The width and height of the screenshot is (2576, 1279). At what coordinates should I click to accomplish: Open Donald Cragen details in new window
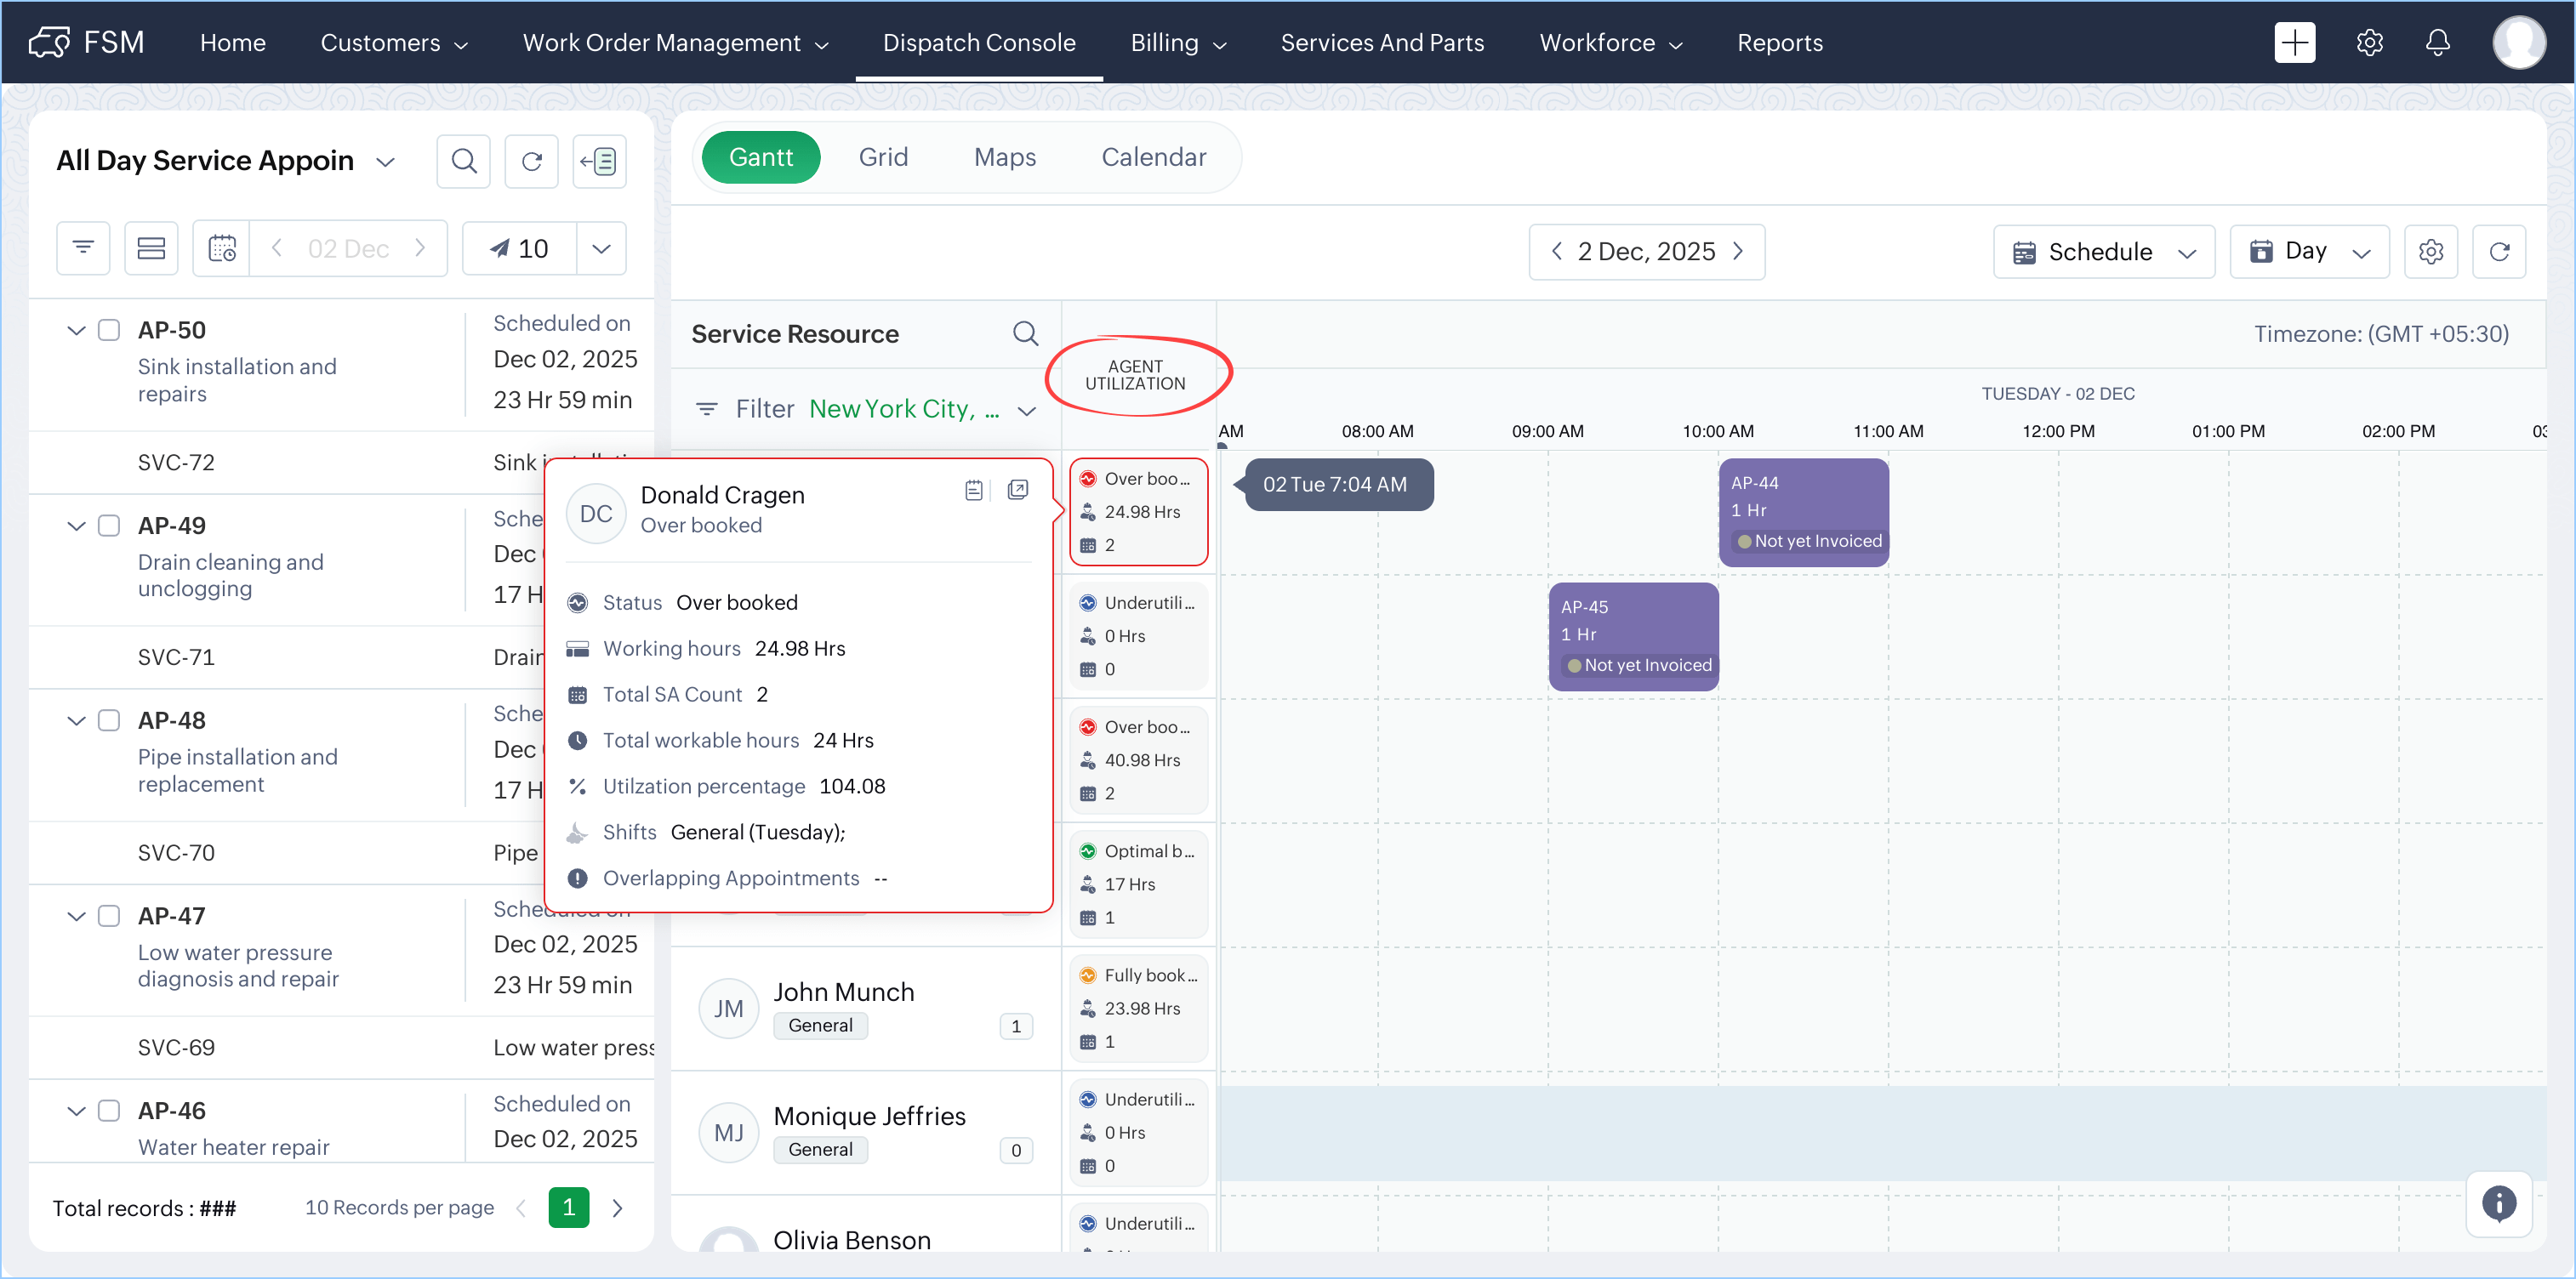click(1018, 489)
